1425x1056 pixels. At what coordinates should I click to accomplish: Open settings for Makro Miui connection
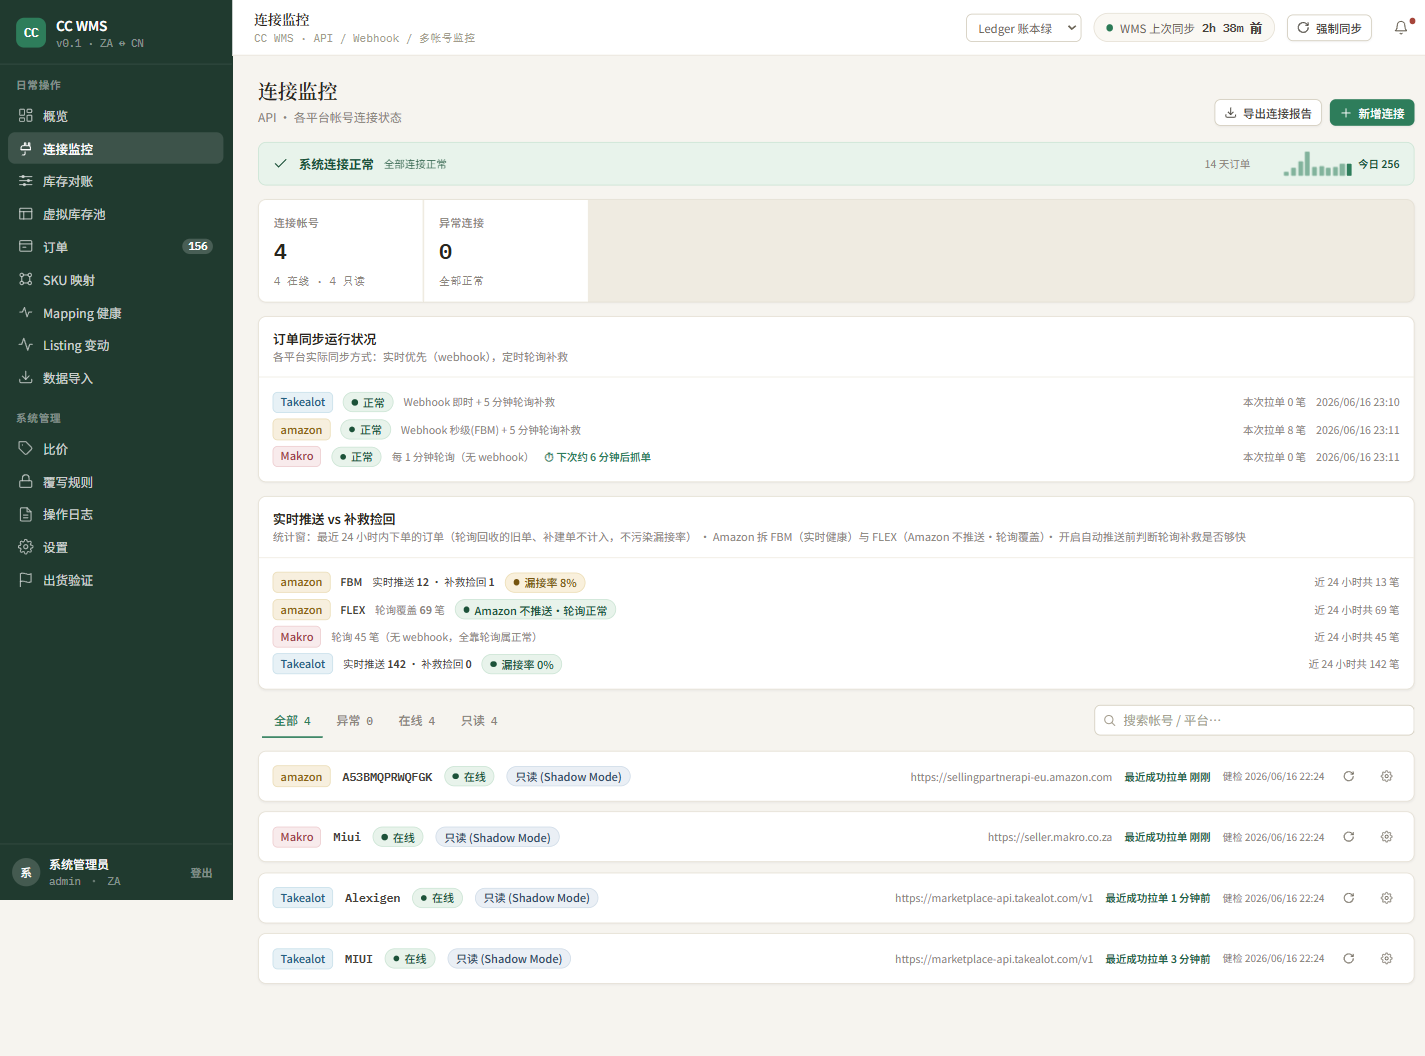point(1386,837)
